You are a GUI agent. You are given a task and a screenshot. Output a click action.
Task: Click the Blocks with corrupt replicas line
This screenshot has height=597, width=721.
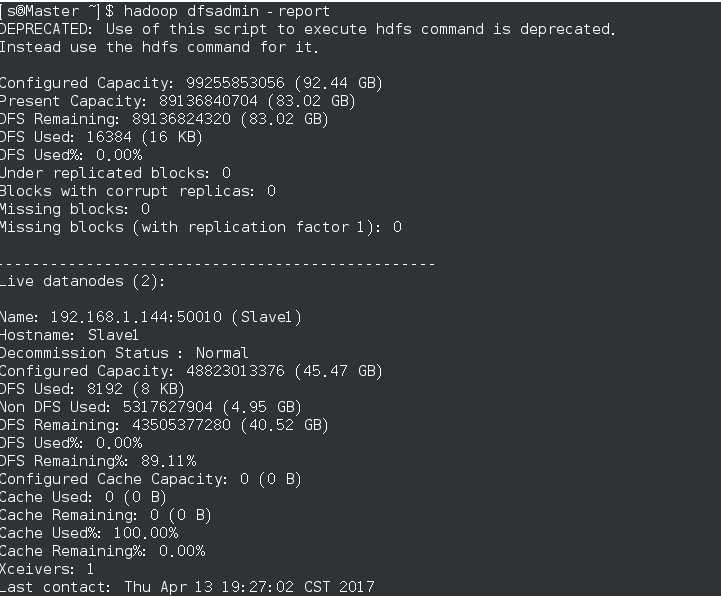(138, 191)
